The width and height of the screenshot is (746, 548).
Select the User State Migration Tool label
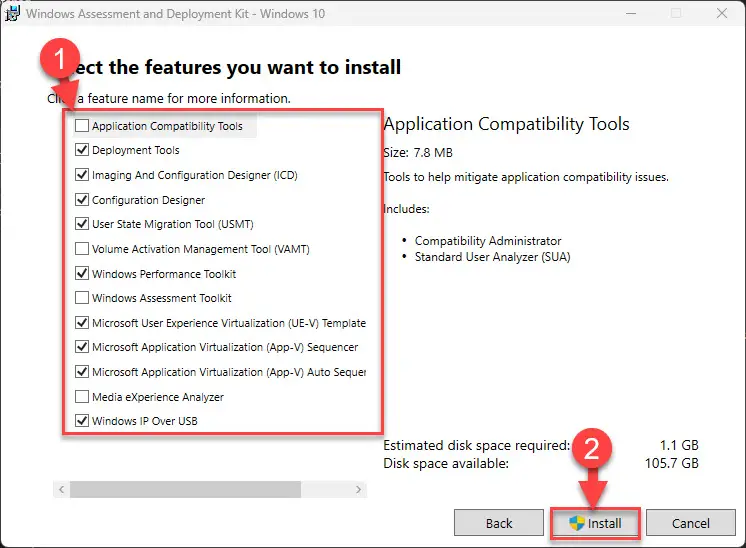(173, 224)
